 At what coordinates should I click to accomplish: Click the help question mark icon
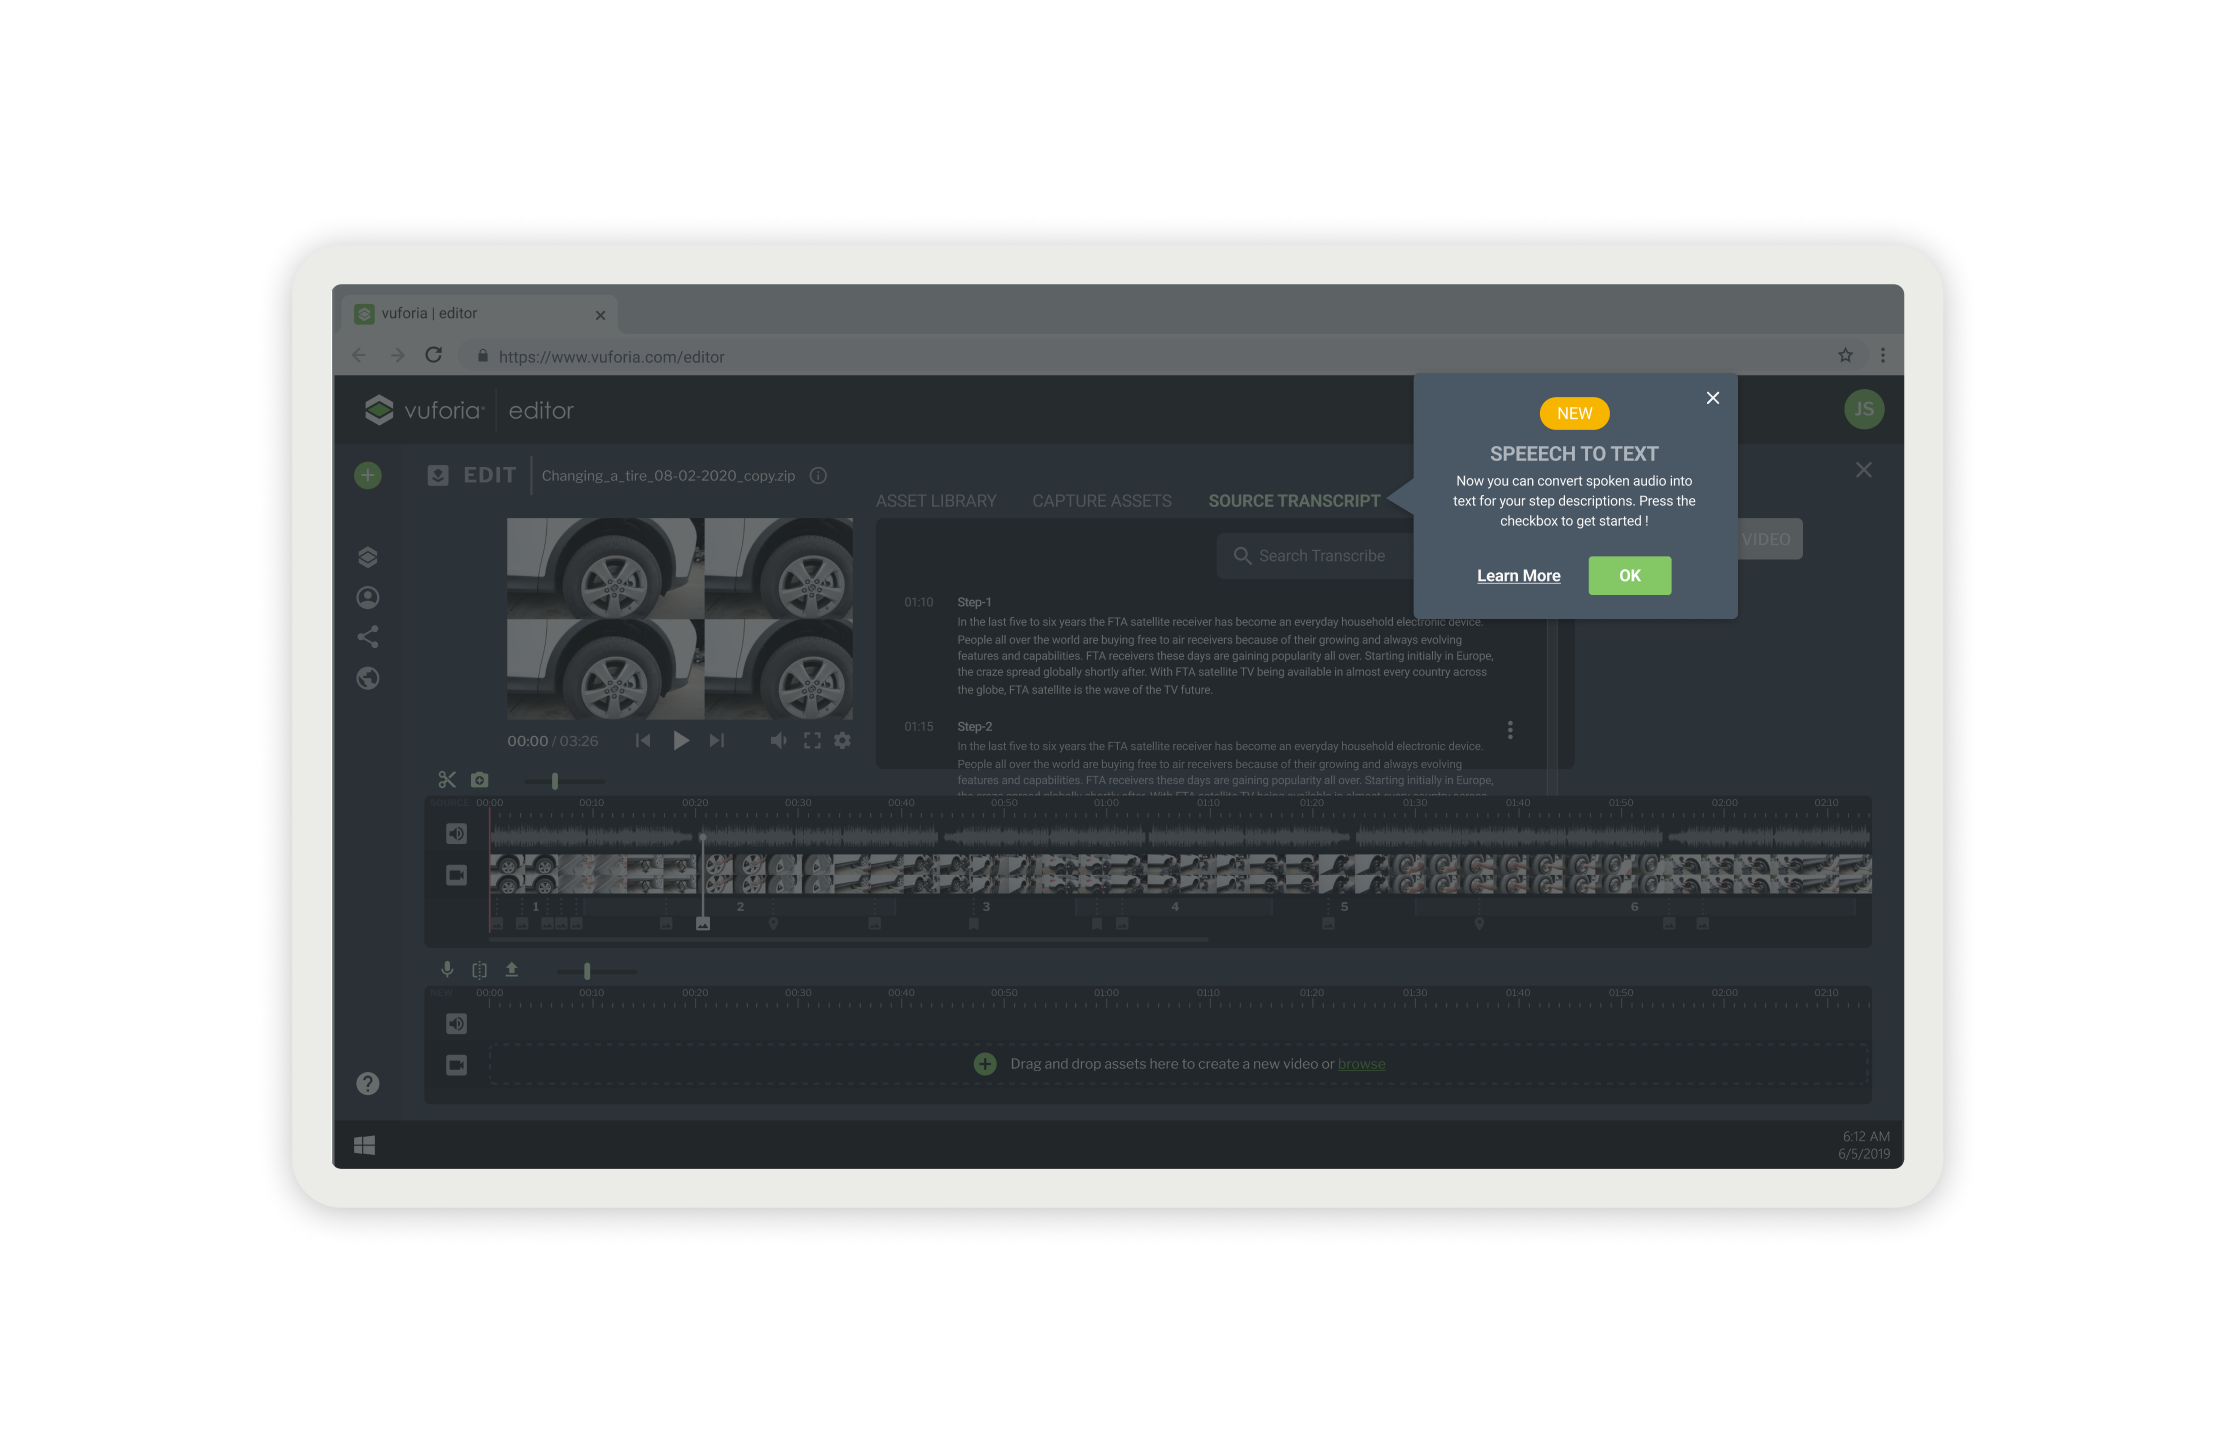click(368, 1084)
